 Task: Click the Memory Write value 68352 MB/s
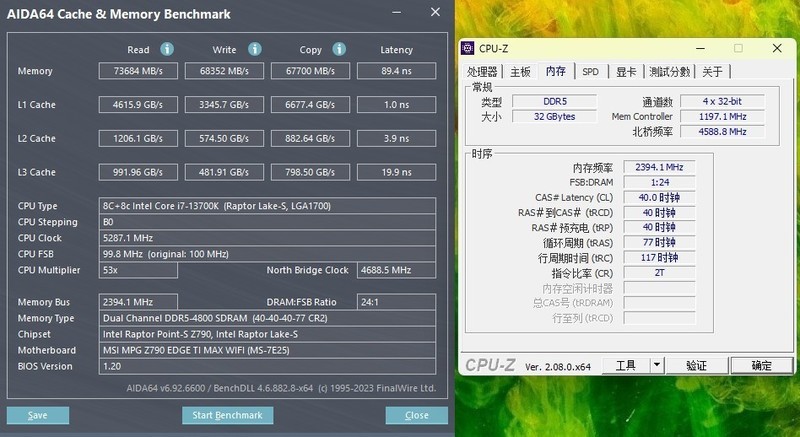tap(224, 71)
